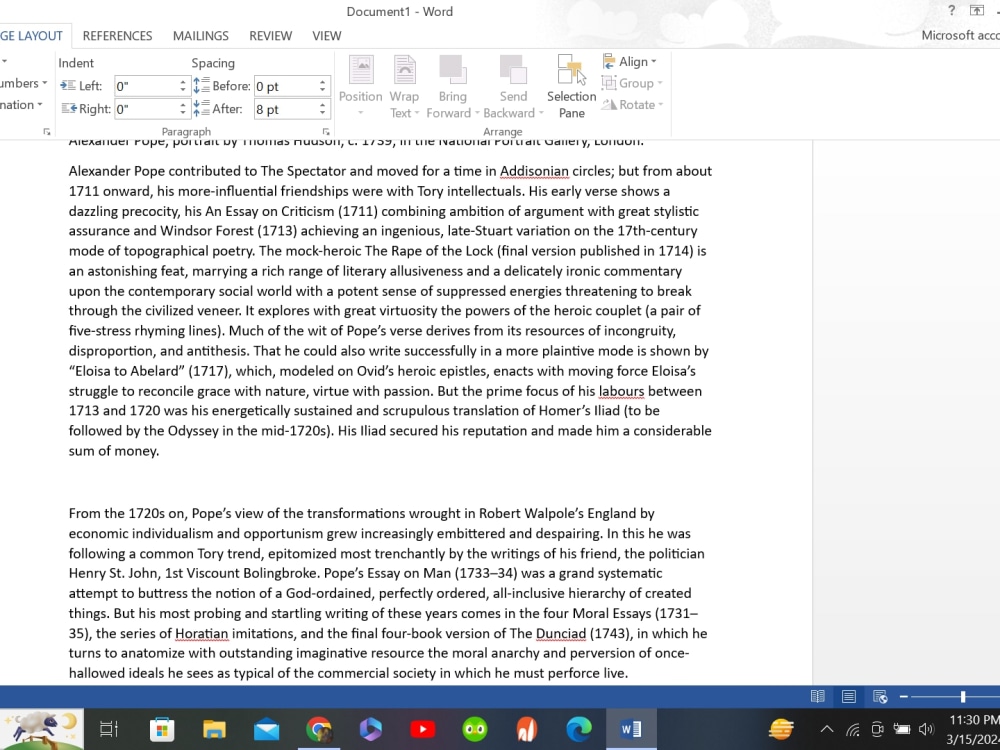The image size is (1000, 750).
Task: Open Google Chrome from taskbar
Action: 319,728
